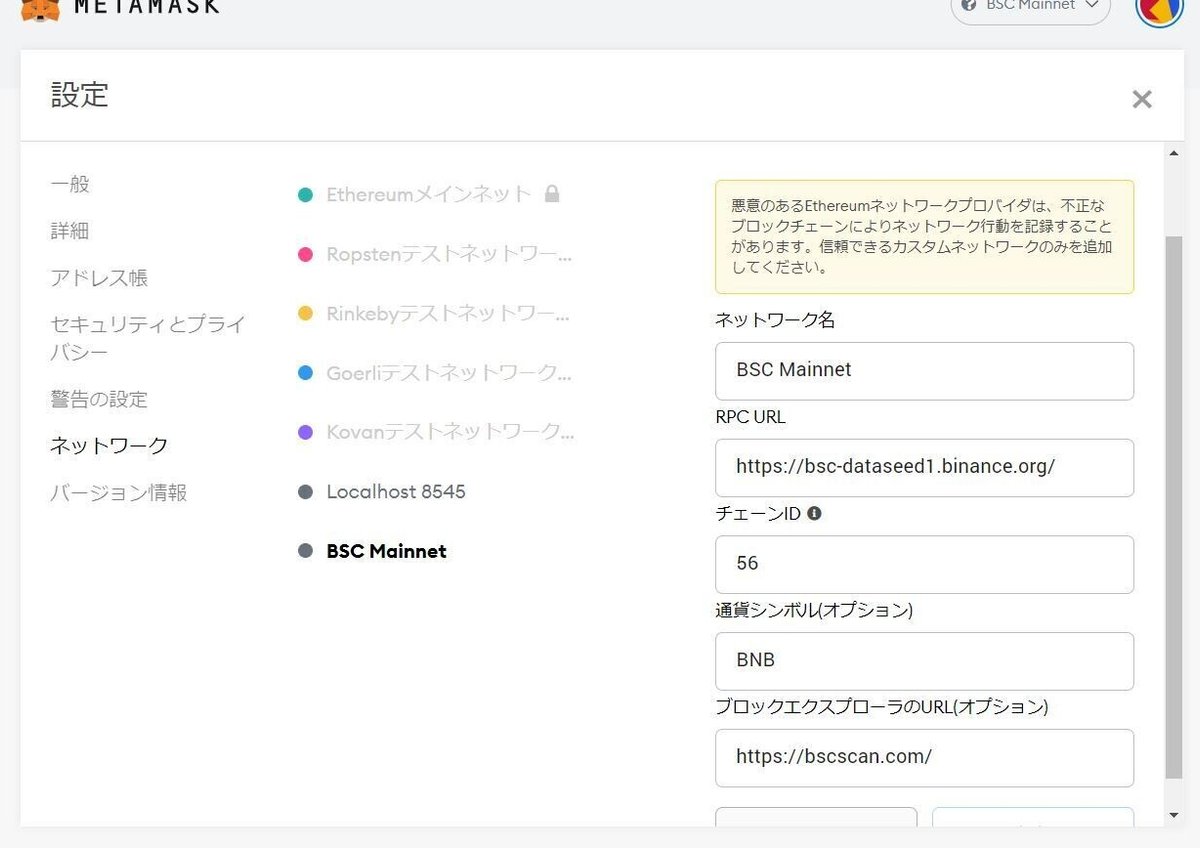Open the 一般 settings section
This screenshot has width=1200, height=848.
[x=70, y=184]
